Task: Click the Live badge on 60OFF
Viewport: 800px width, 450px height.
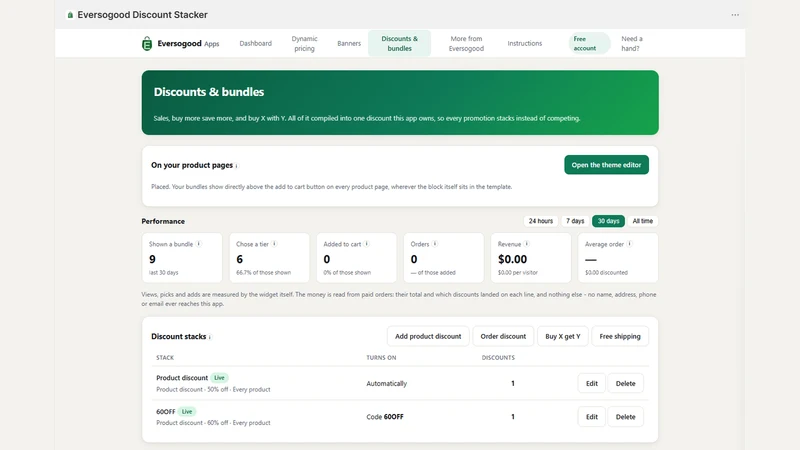Action: click(187, 411)
